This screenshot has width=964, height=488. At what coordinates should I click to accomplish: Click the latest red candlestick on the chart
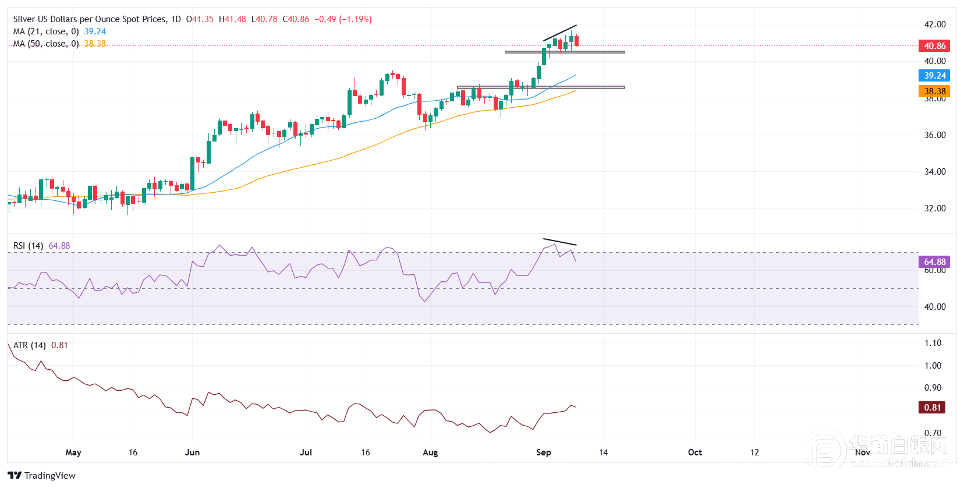(x=576, y=41)
